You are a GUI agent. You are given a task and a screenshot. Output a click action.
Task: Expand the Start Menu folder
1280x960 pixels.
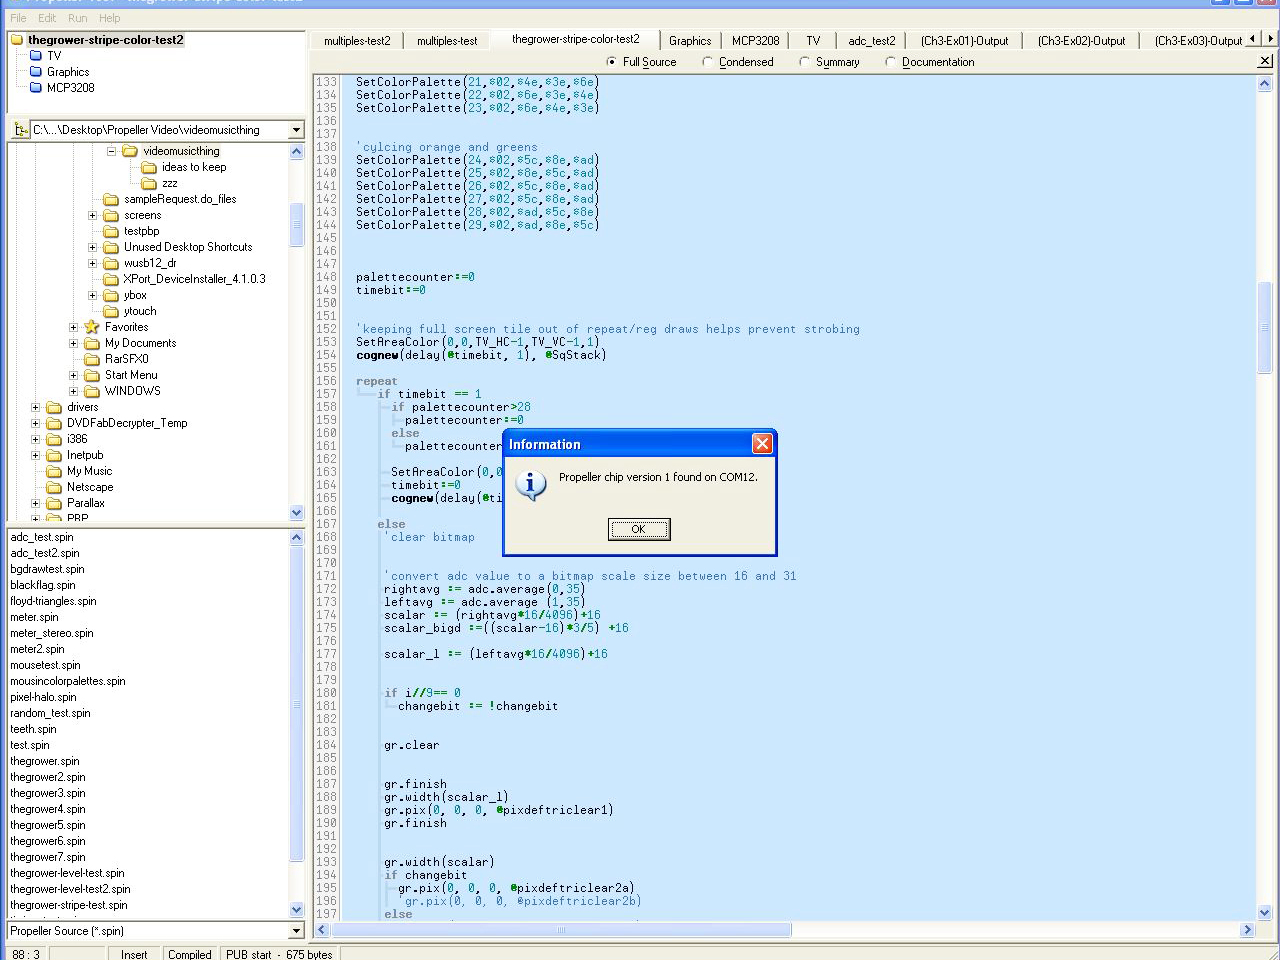click(x=73, y=375)
